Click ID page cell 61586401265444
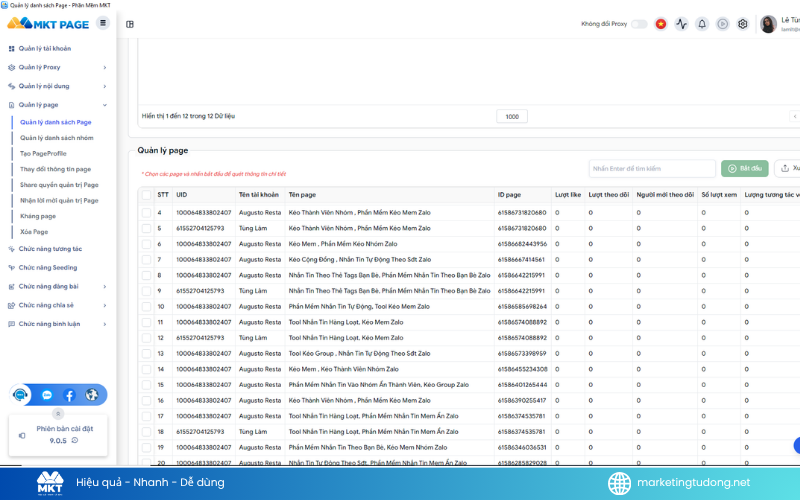The image size is (800, 500). [522, 385]
